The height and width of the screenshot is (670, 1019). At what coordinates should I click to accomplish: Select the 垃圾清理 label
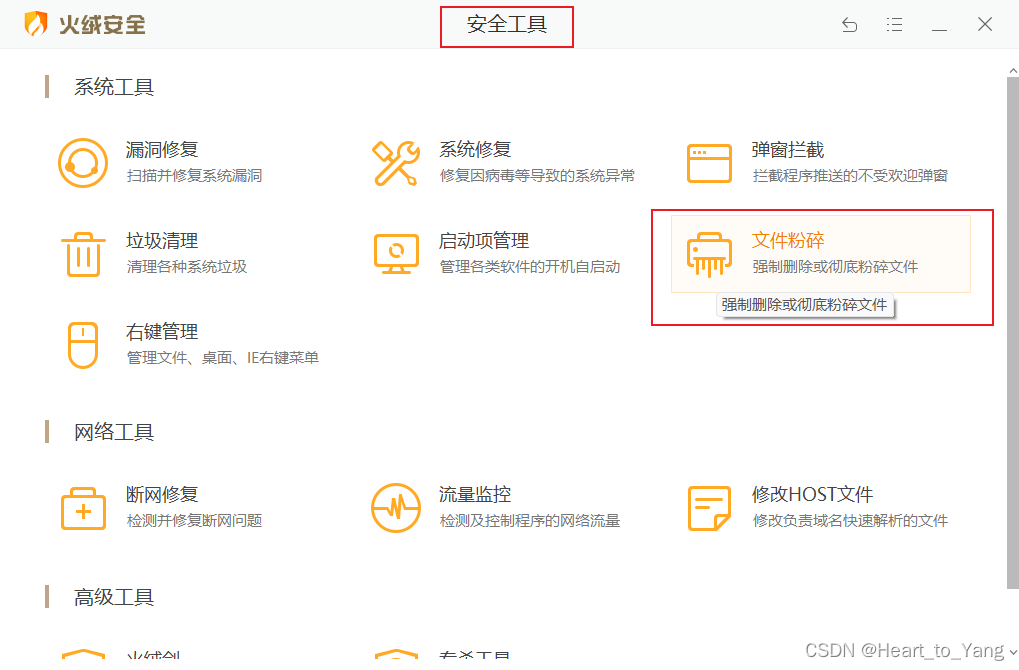coord(162,240)
